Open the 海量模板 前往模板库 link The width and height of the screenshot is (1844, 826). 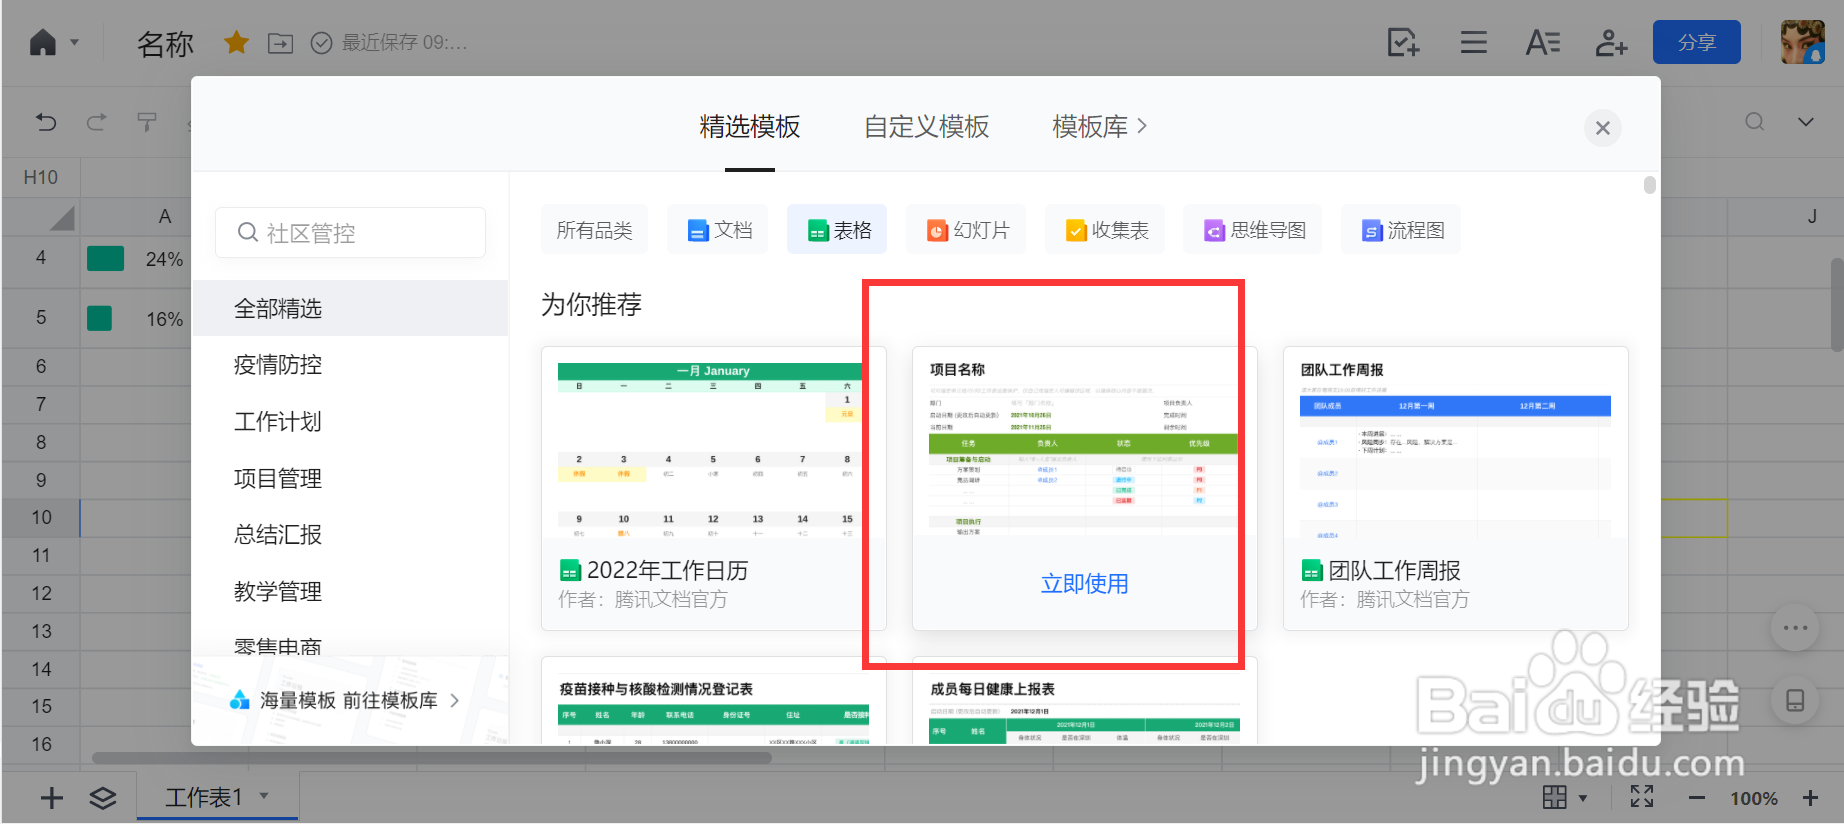(346, 700)
